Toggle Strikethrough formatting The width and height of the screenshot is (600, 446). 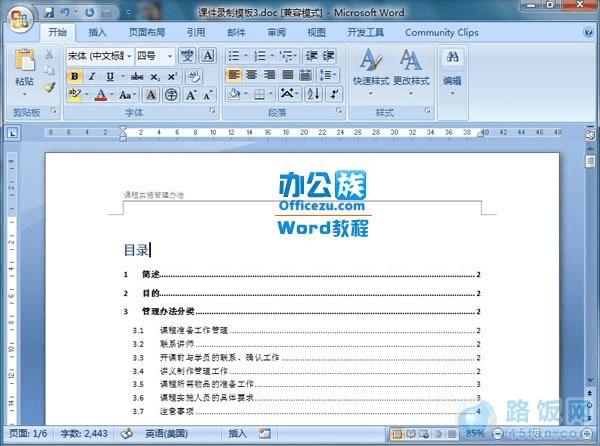click(137, 77)
